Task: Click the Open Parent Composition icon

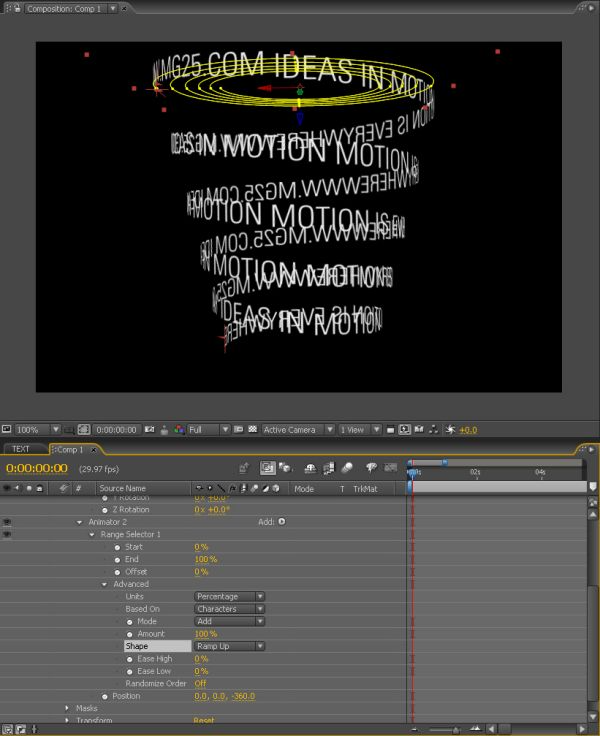Action: [x=244, y=468]
